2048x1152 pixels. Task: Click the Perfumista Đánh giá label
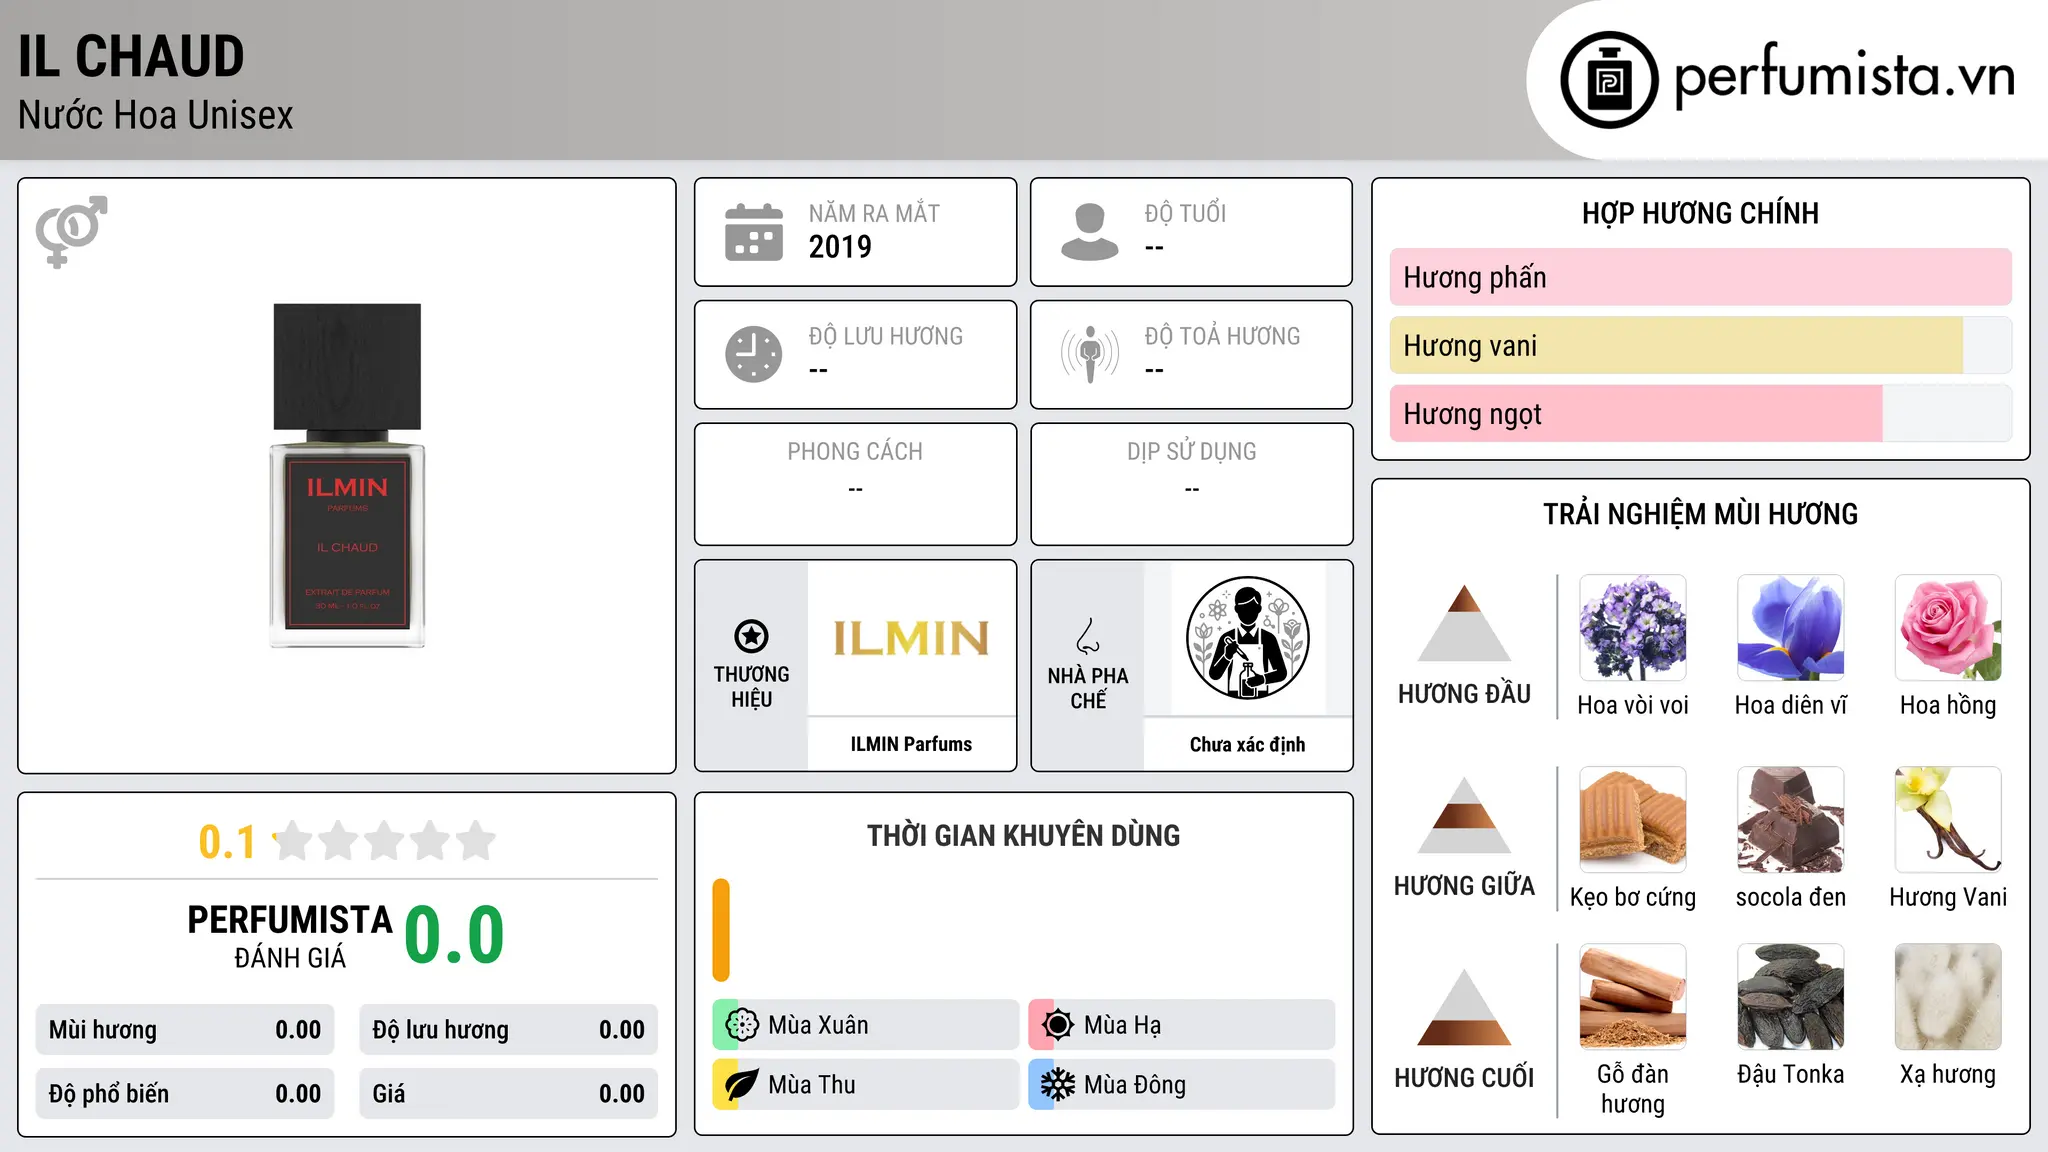pos(290,936)
